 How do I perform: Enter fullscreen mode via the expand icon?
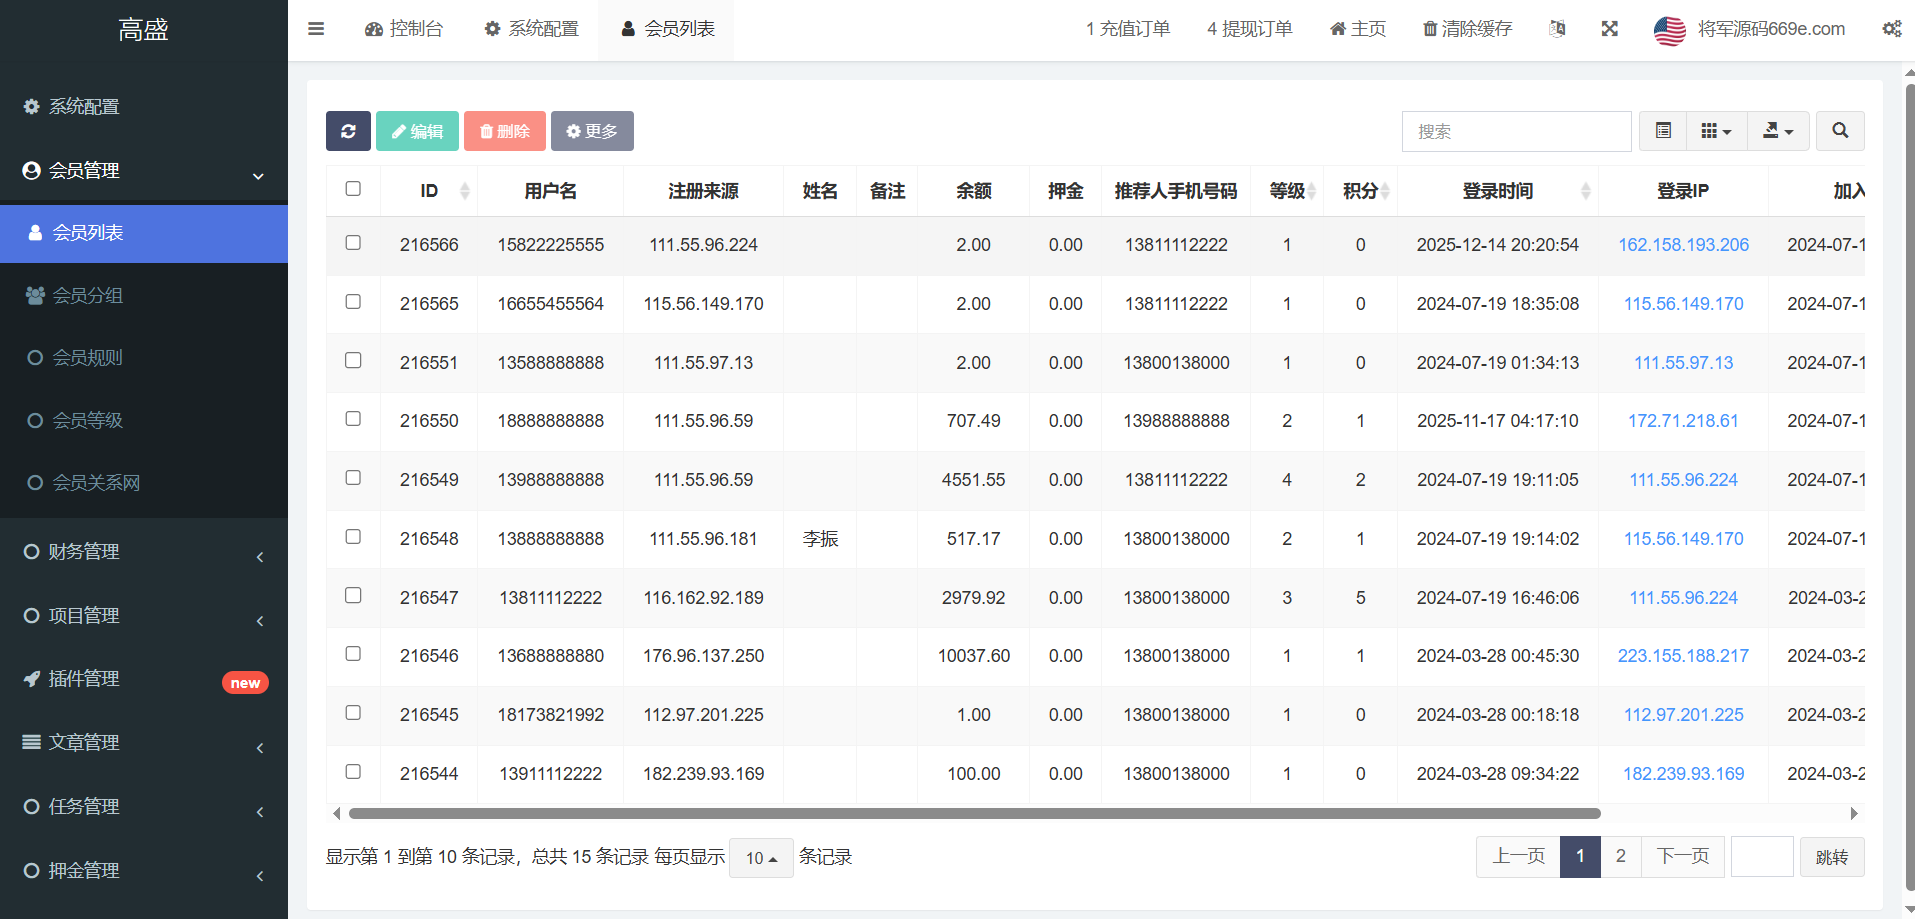pos(1609,29)
